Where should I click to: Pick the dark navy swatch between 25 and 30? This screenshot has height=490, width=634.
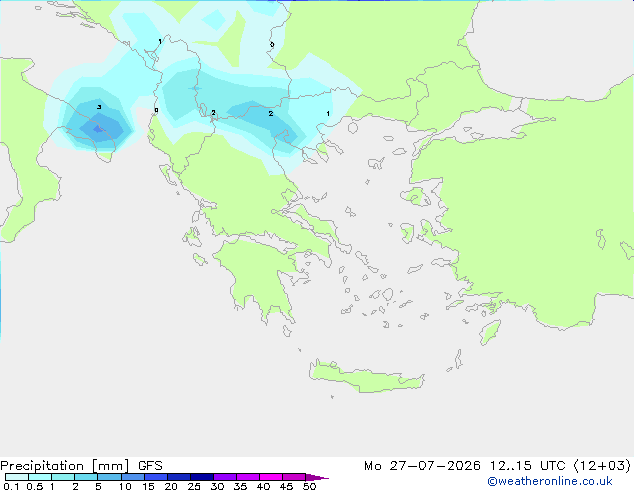(x=202, y=477)
